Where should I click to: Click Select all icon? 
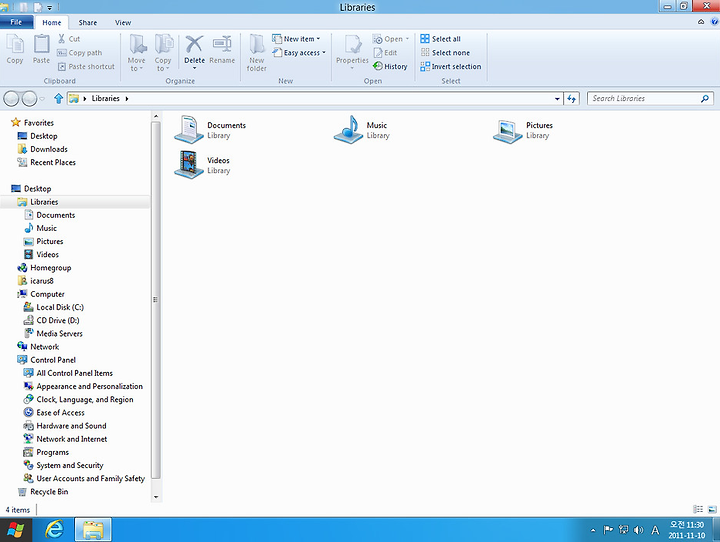[425, 39]
